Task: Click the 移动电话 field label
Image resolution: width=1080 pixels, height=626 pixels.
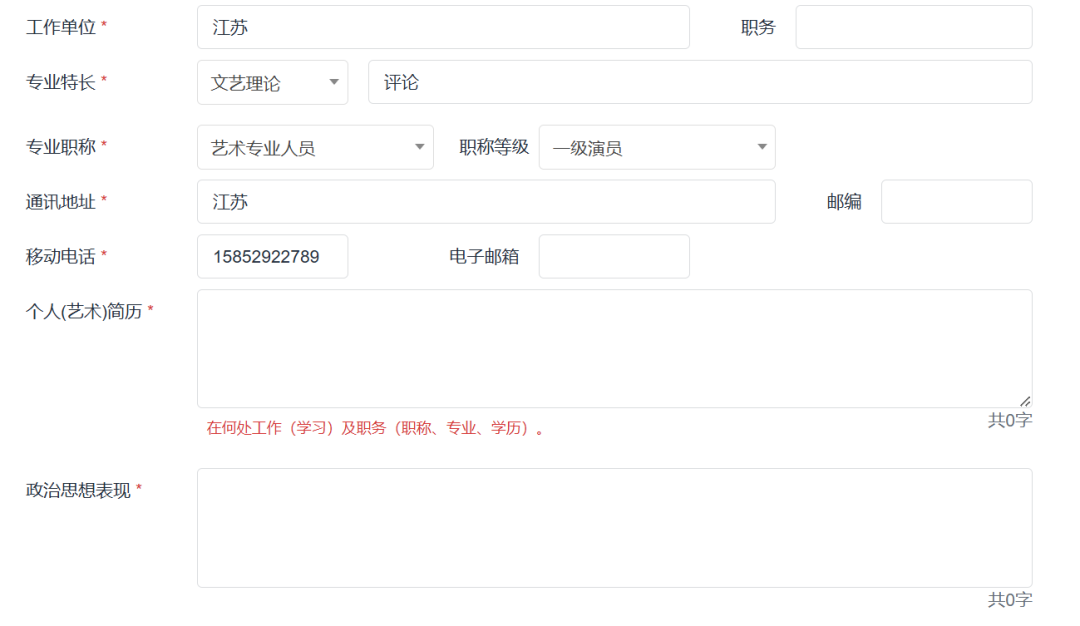Action: point(61,257)
